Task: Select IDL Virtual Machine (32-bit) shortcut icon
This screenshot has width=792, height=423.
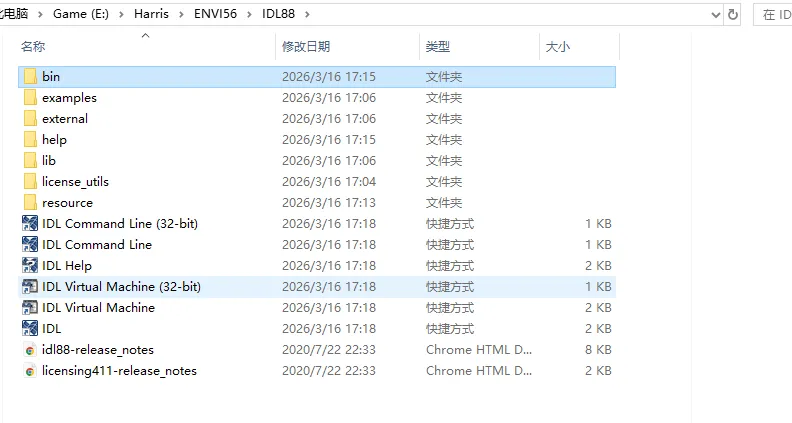Action: 30,287
